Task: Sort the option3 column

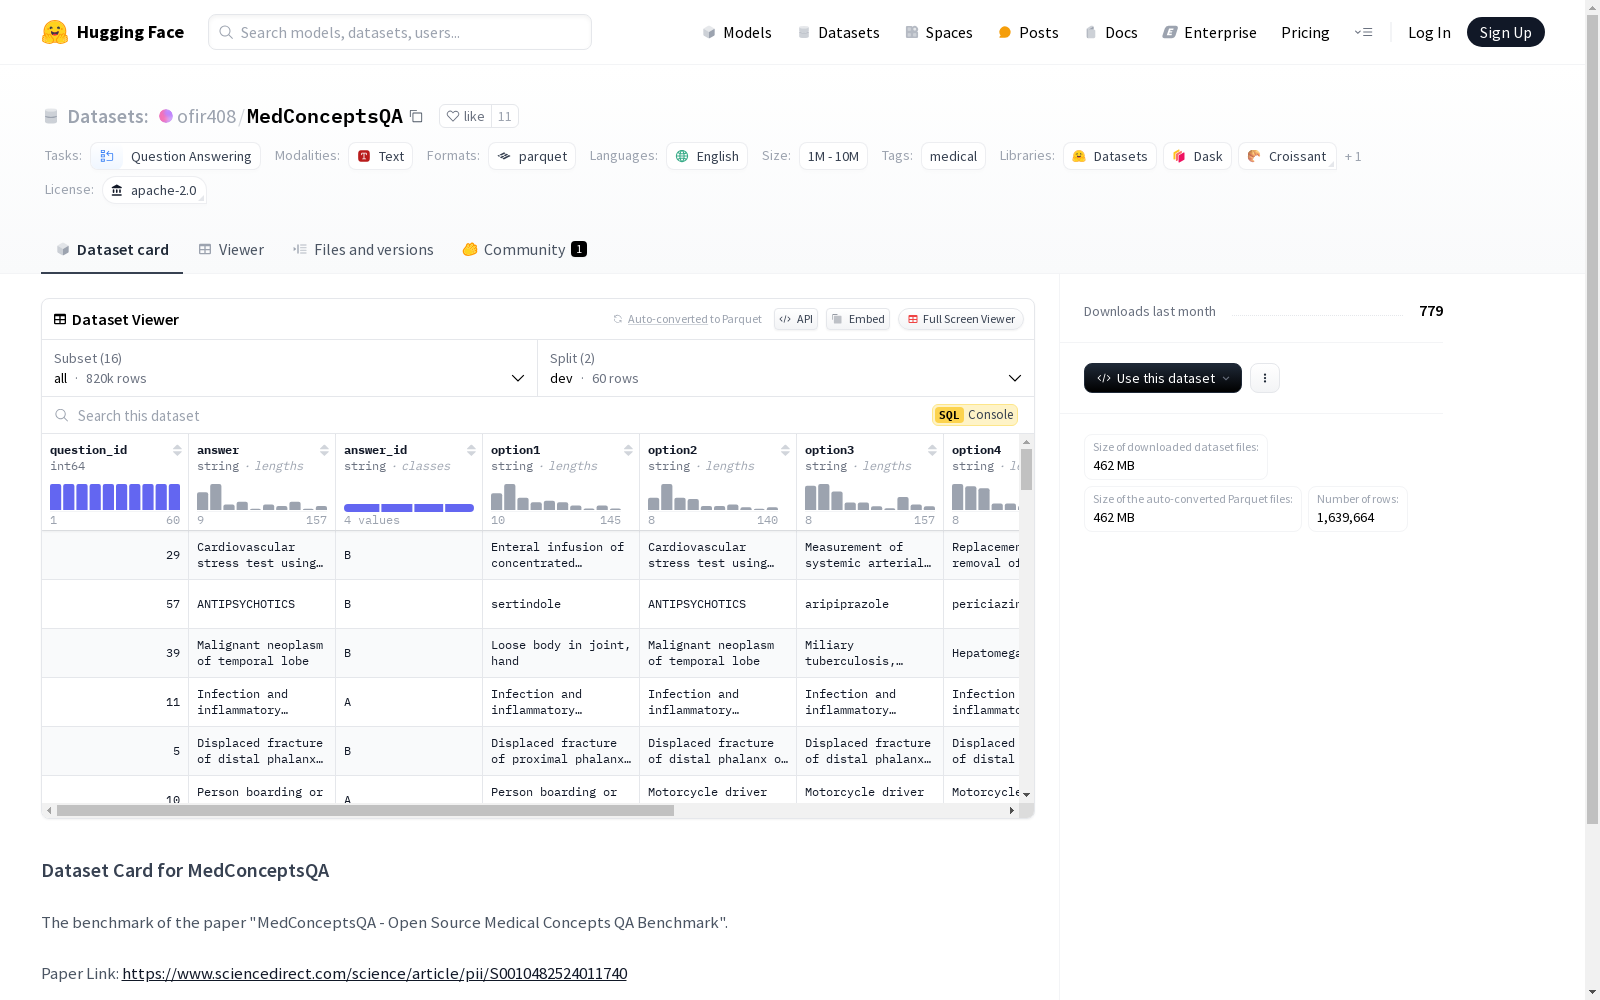Action: 932,450
